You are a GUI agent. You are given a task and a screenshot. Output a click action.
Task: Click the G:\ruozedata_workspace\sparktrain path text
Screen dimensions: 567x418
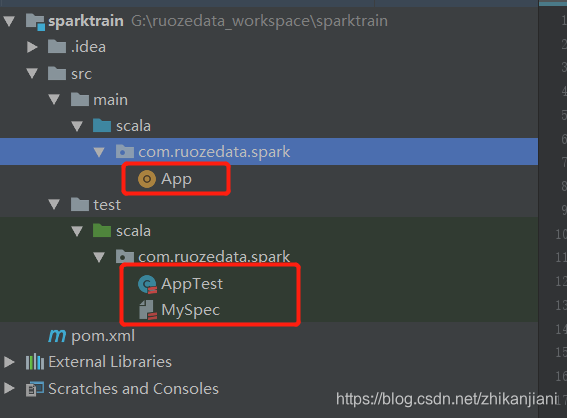point(259,21)
